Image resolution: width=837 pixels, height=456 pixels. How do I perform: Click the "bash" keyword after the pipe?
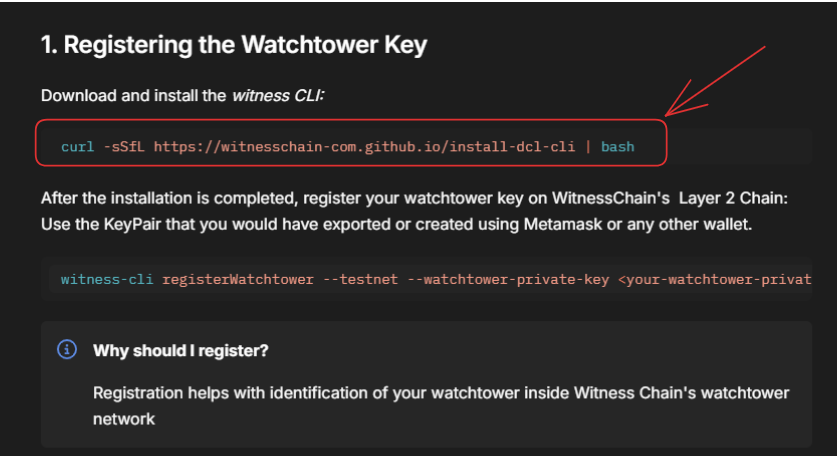point(618,146)
